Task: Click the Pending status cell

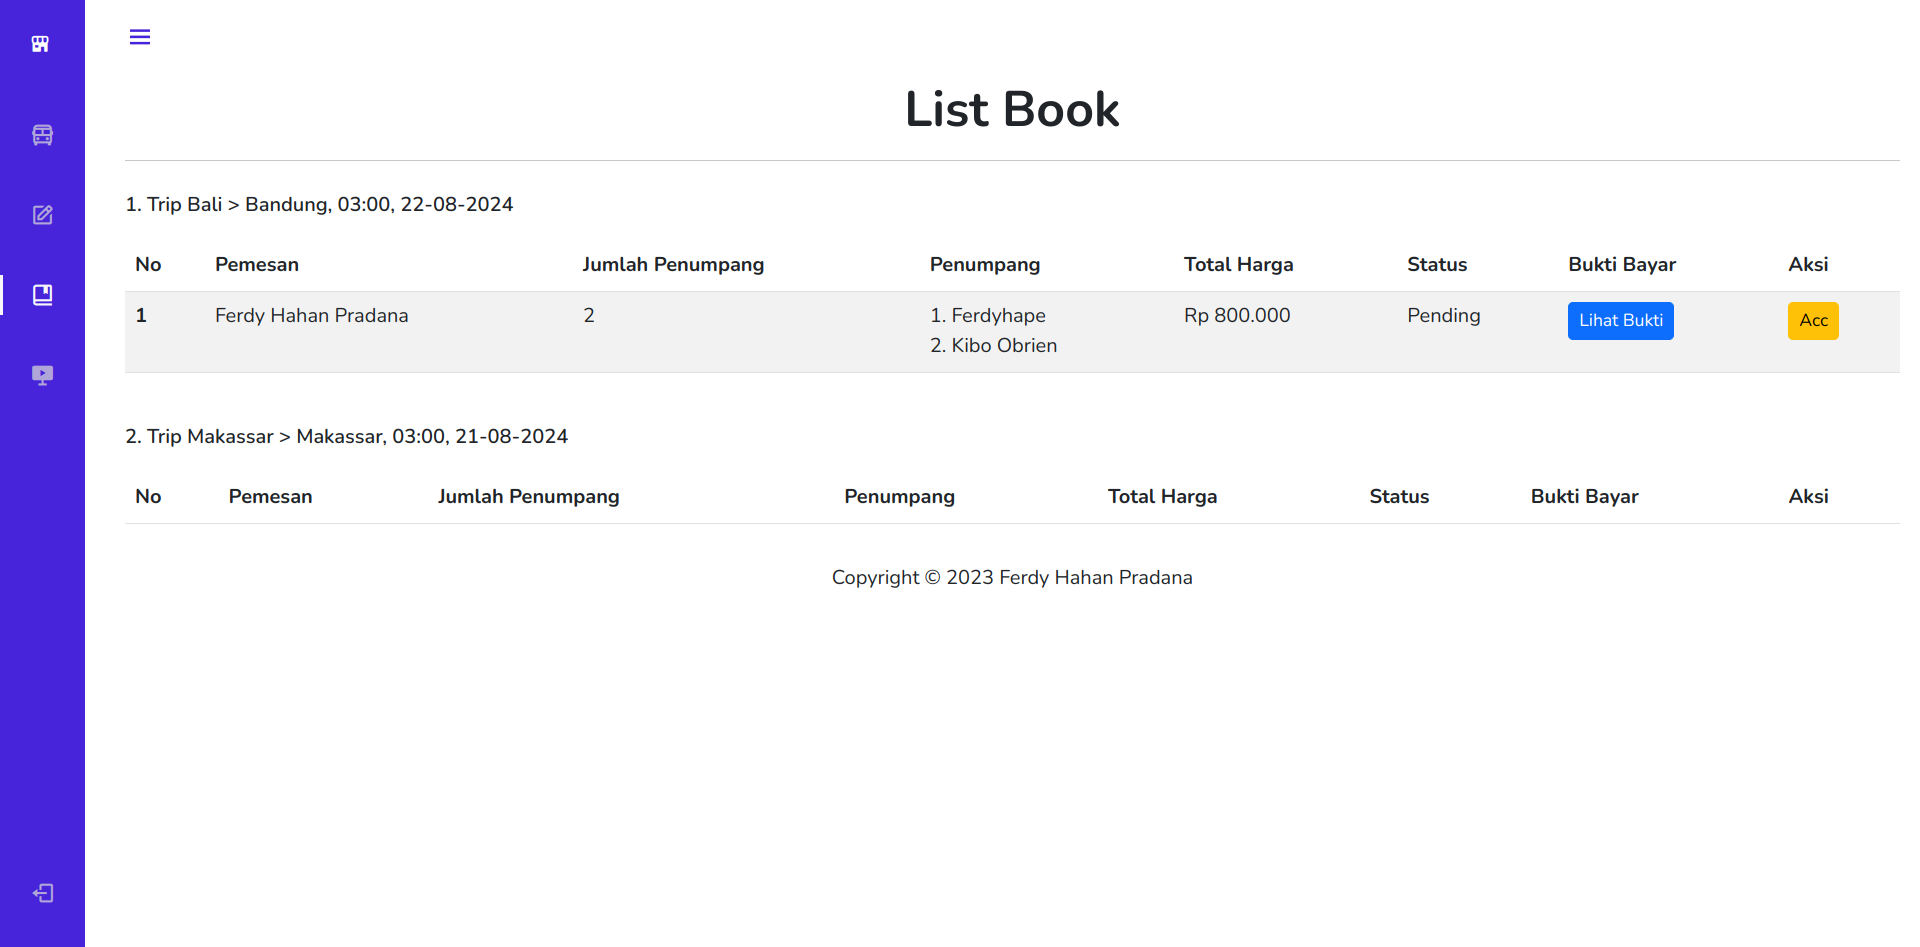Action: click(x=1443, y=316)
